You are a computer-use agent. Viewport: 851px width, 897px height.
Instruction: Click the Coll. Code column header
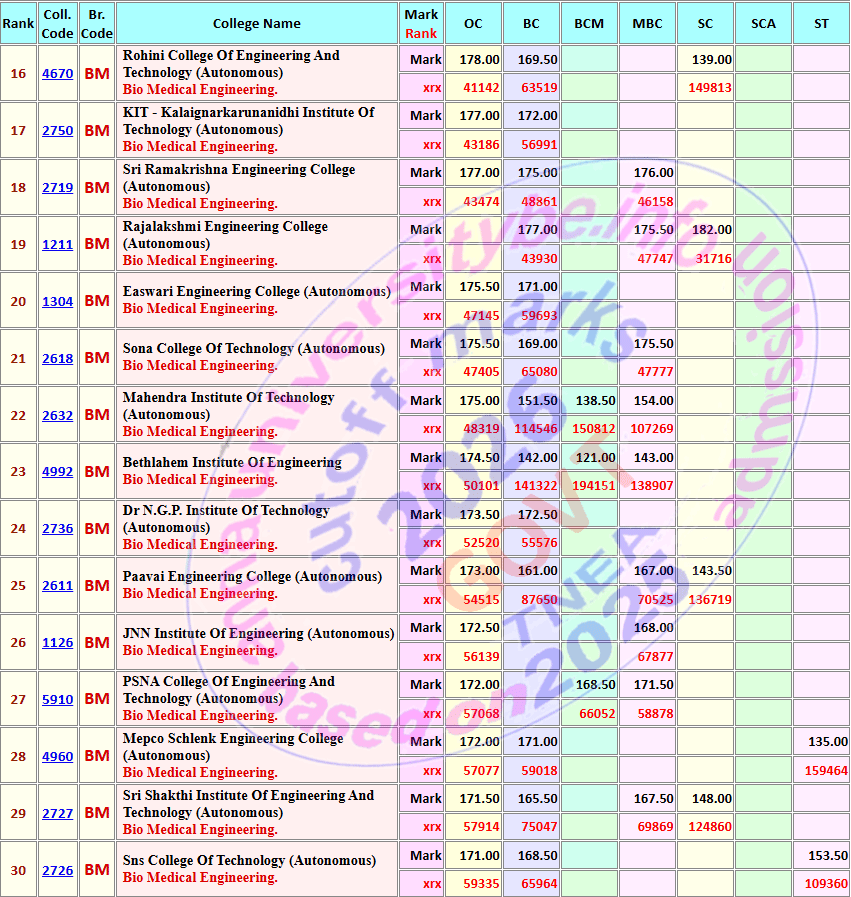(x=58, y=23)
